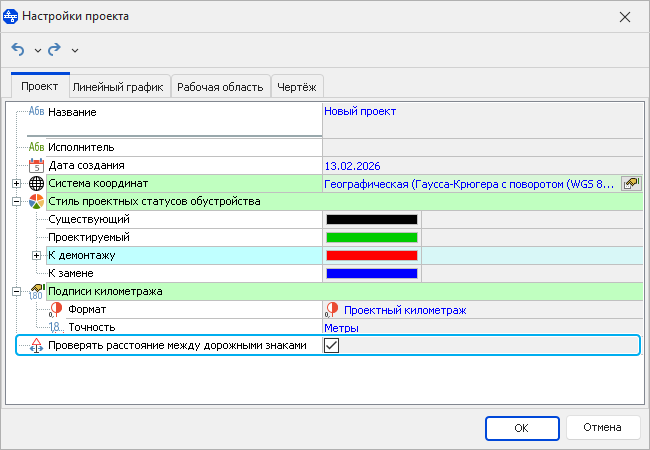Collapse the Подписи километража section

(16, 291)
